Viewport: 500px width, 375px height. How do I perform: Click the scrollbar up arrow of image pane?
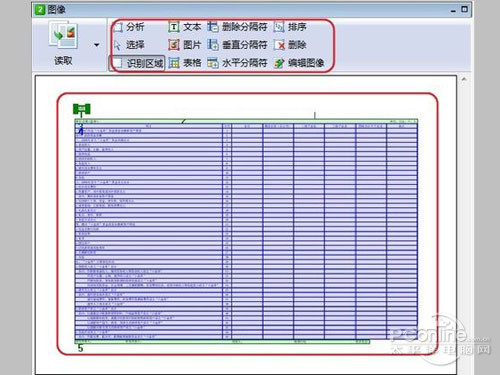coord(464,79)
